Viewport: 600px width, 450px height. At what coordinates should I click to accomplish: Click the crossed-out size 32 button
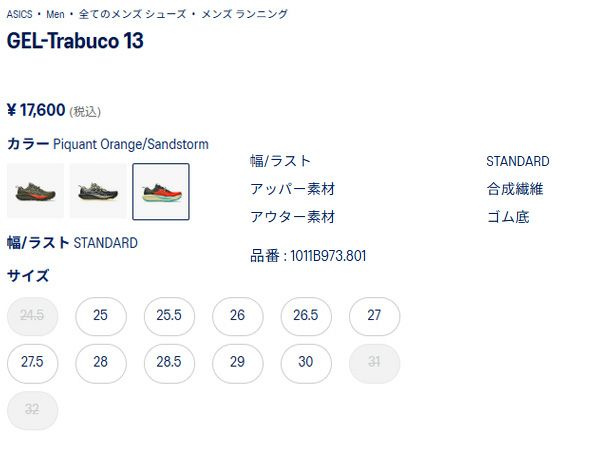(x=33, y=410)
